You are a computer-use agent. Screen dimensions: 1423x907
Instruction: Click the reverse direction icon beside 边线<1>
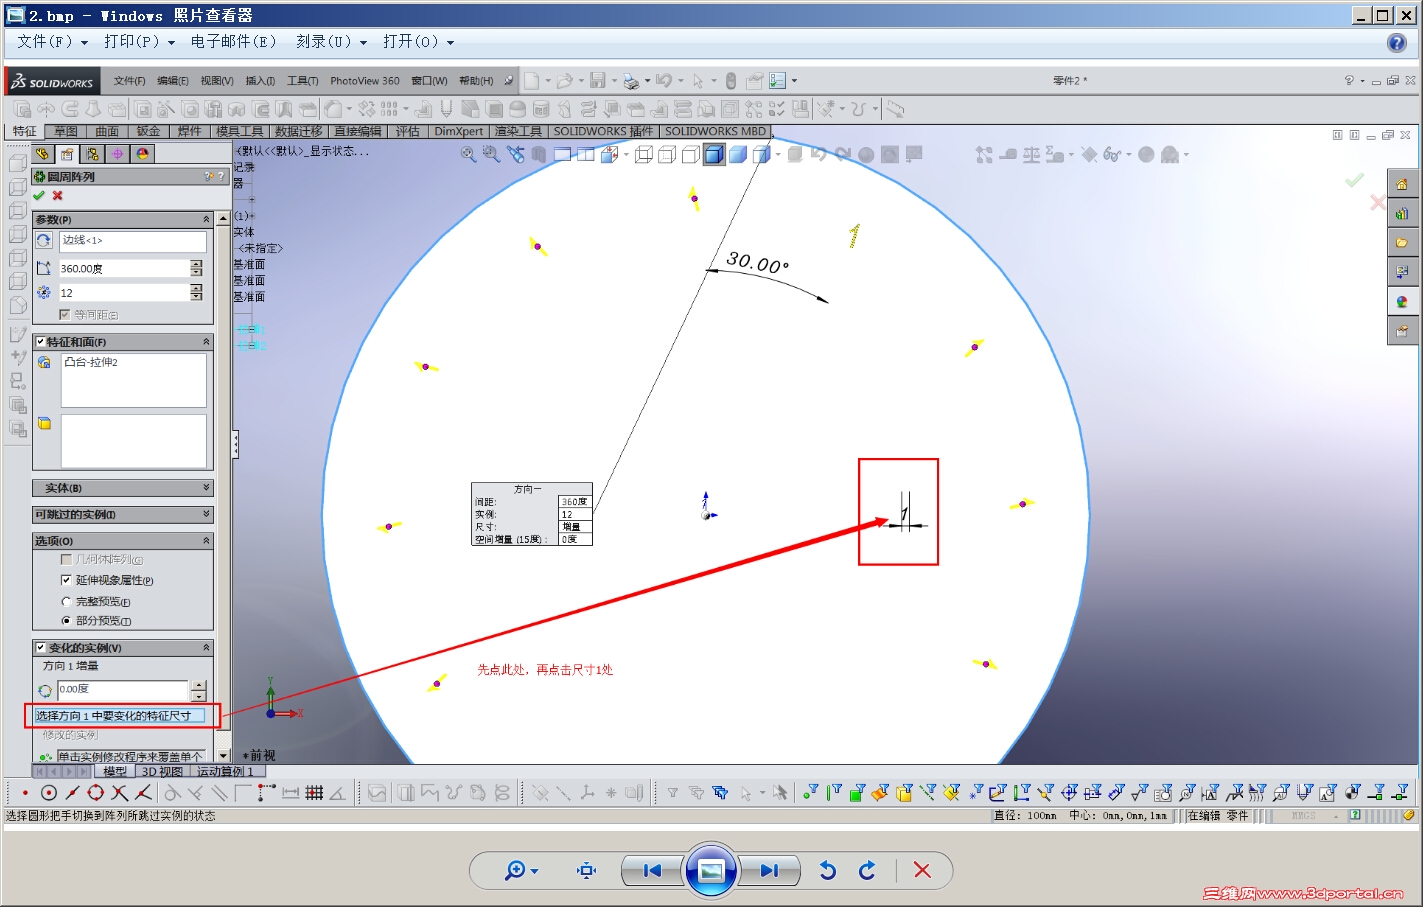[x=44, y=241]
